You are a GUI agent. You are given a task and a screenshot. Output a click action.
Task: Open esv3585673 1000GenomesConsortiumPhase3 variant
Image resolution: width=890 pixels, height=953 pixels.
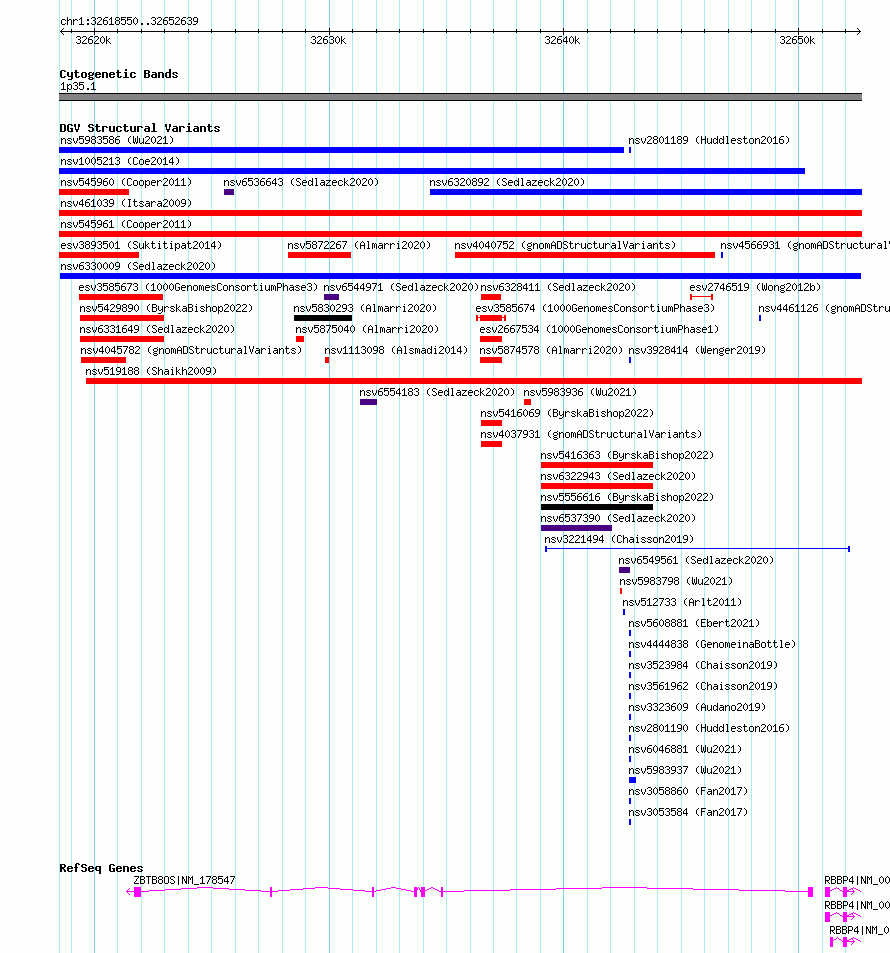click(x=198, y=287)
